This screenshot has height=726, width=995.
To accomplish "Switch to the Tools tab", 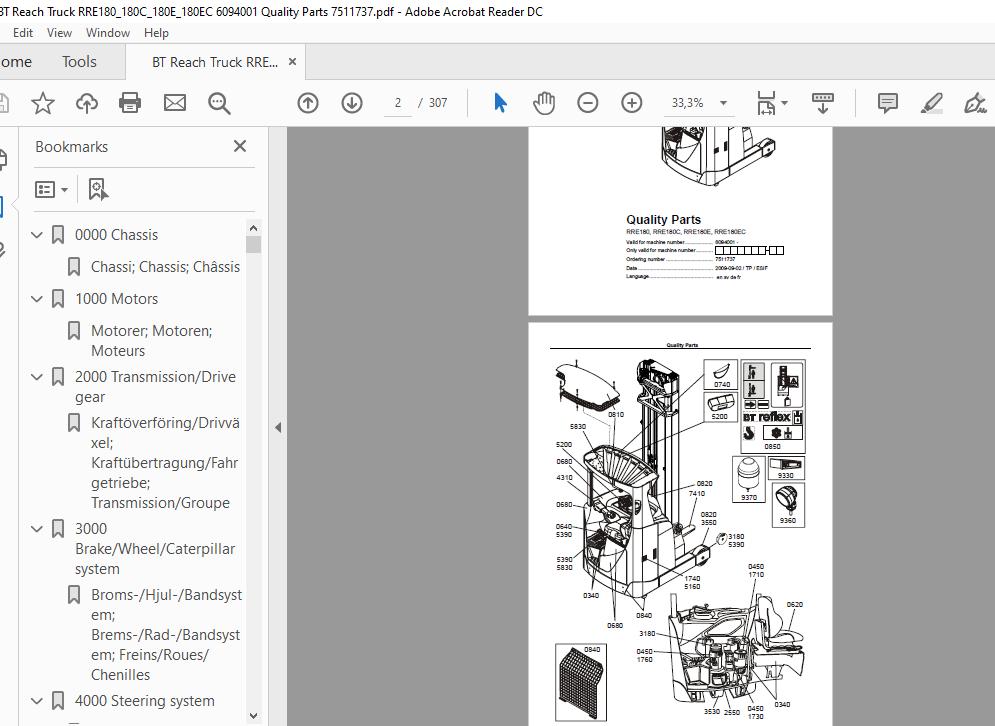I will (79, 62).
